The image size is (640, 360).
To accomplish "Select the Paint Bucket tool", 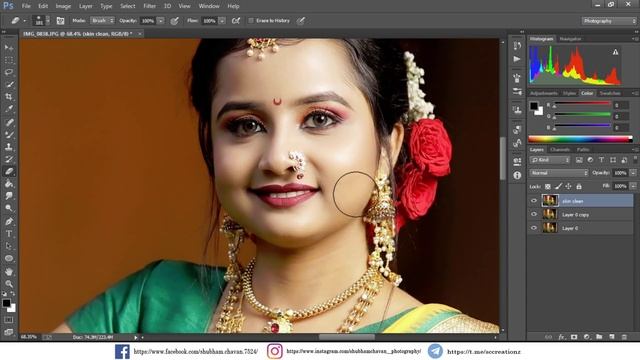I will 9,184.
